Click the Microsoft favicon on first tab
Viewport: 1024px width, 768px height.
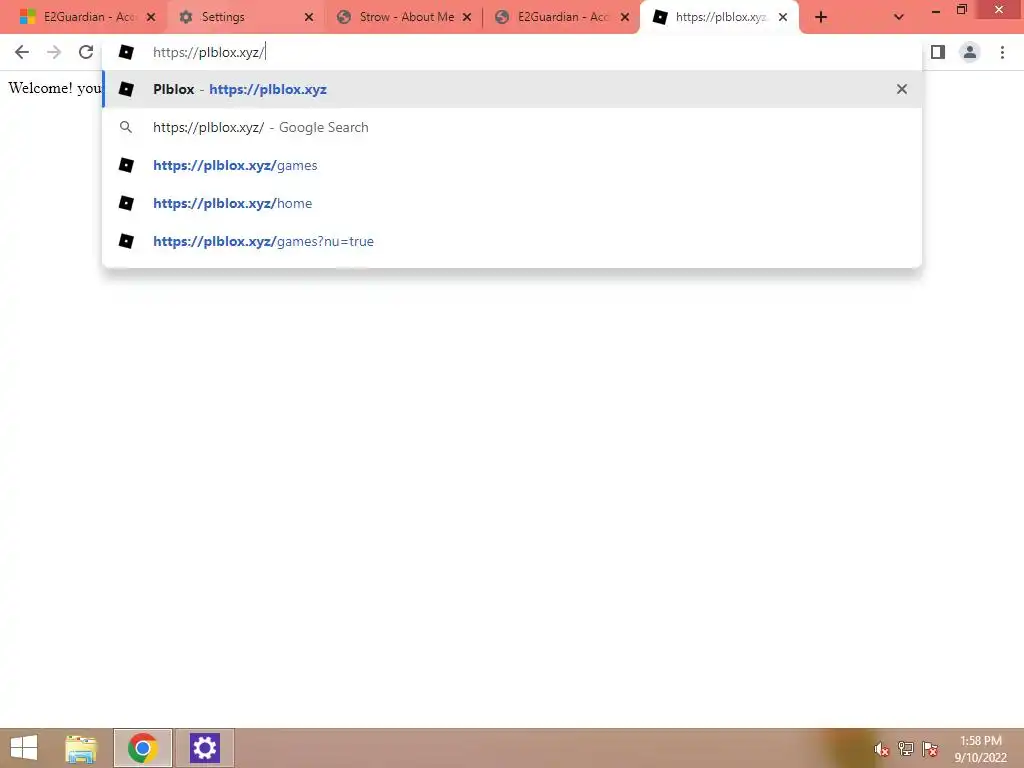[27, 17]
